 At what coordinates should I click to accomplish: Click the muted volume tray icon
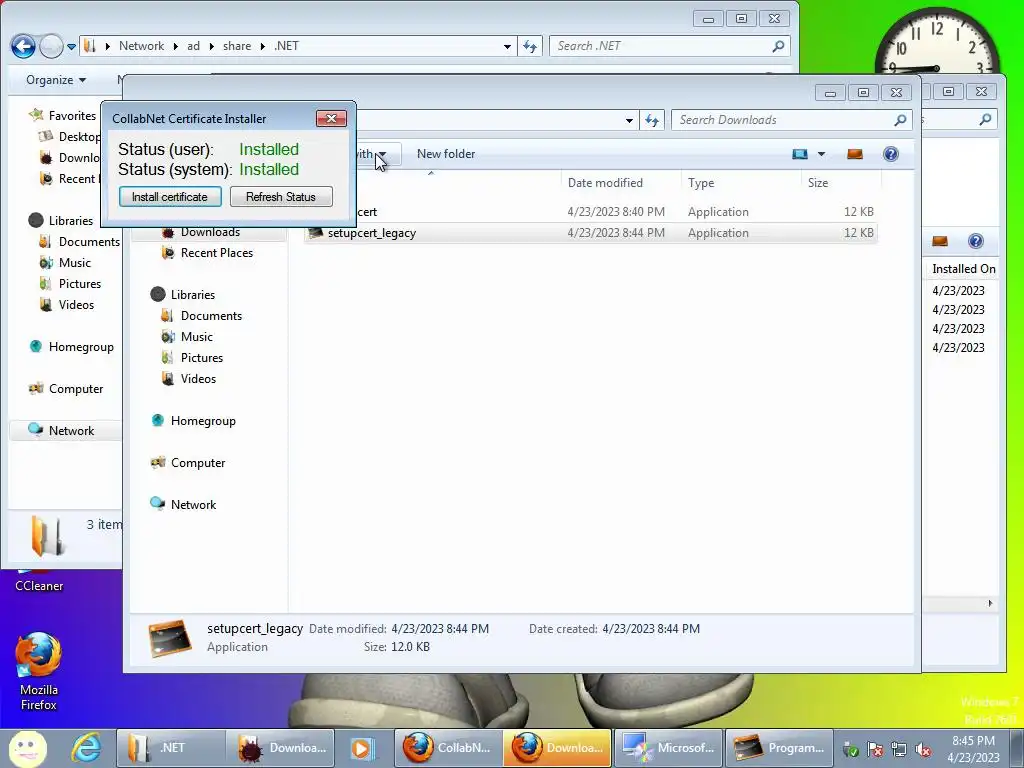pyautogui.click(x=923, y=750)
